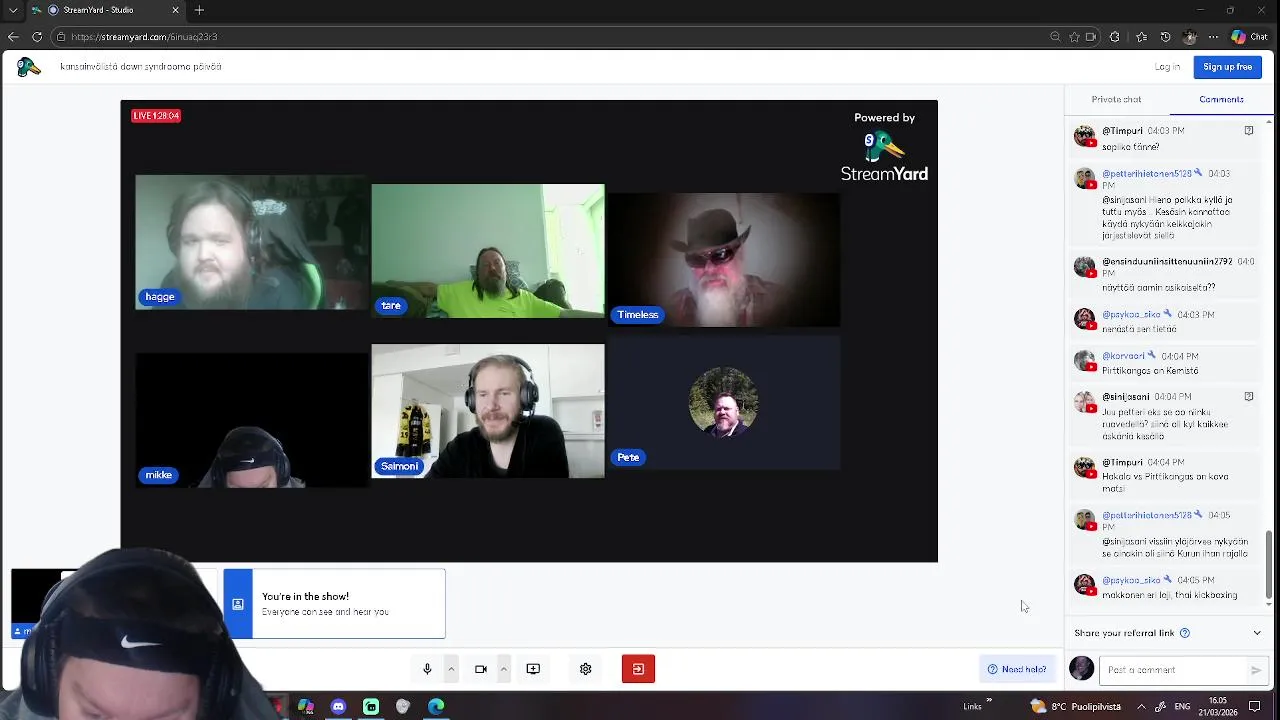Open the studio settings gear
The image size is (1280, 720).
tap(586, 669)
